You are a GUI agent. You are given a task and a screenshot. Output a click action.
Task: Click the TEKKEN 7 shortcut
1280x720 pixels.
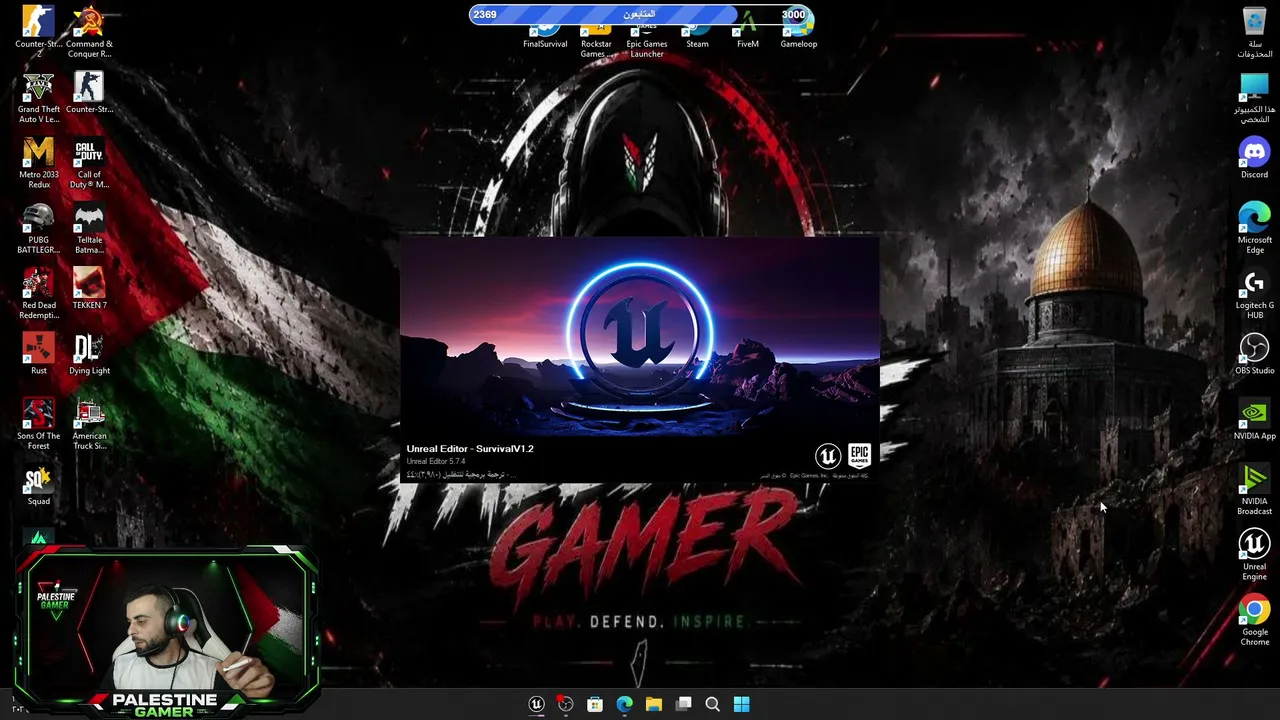point(89,289)
